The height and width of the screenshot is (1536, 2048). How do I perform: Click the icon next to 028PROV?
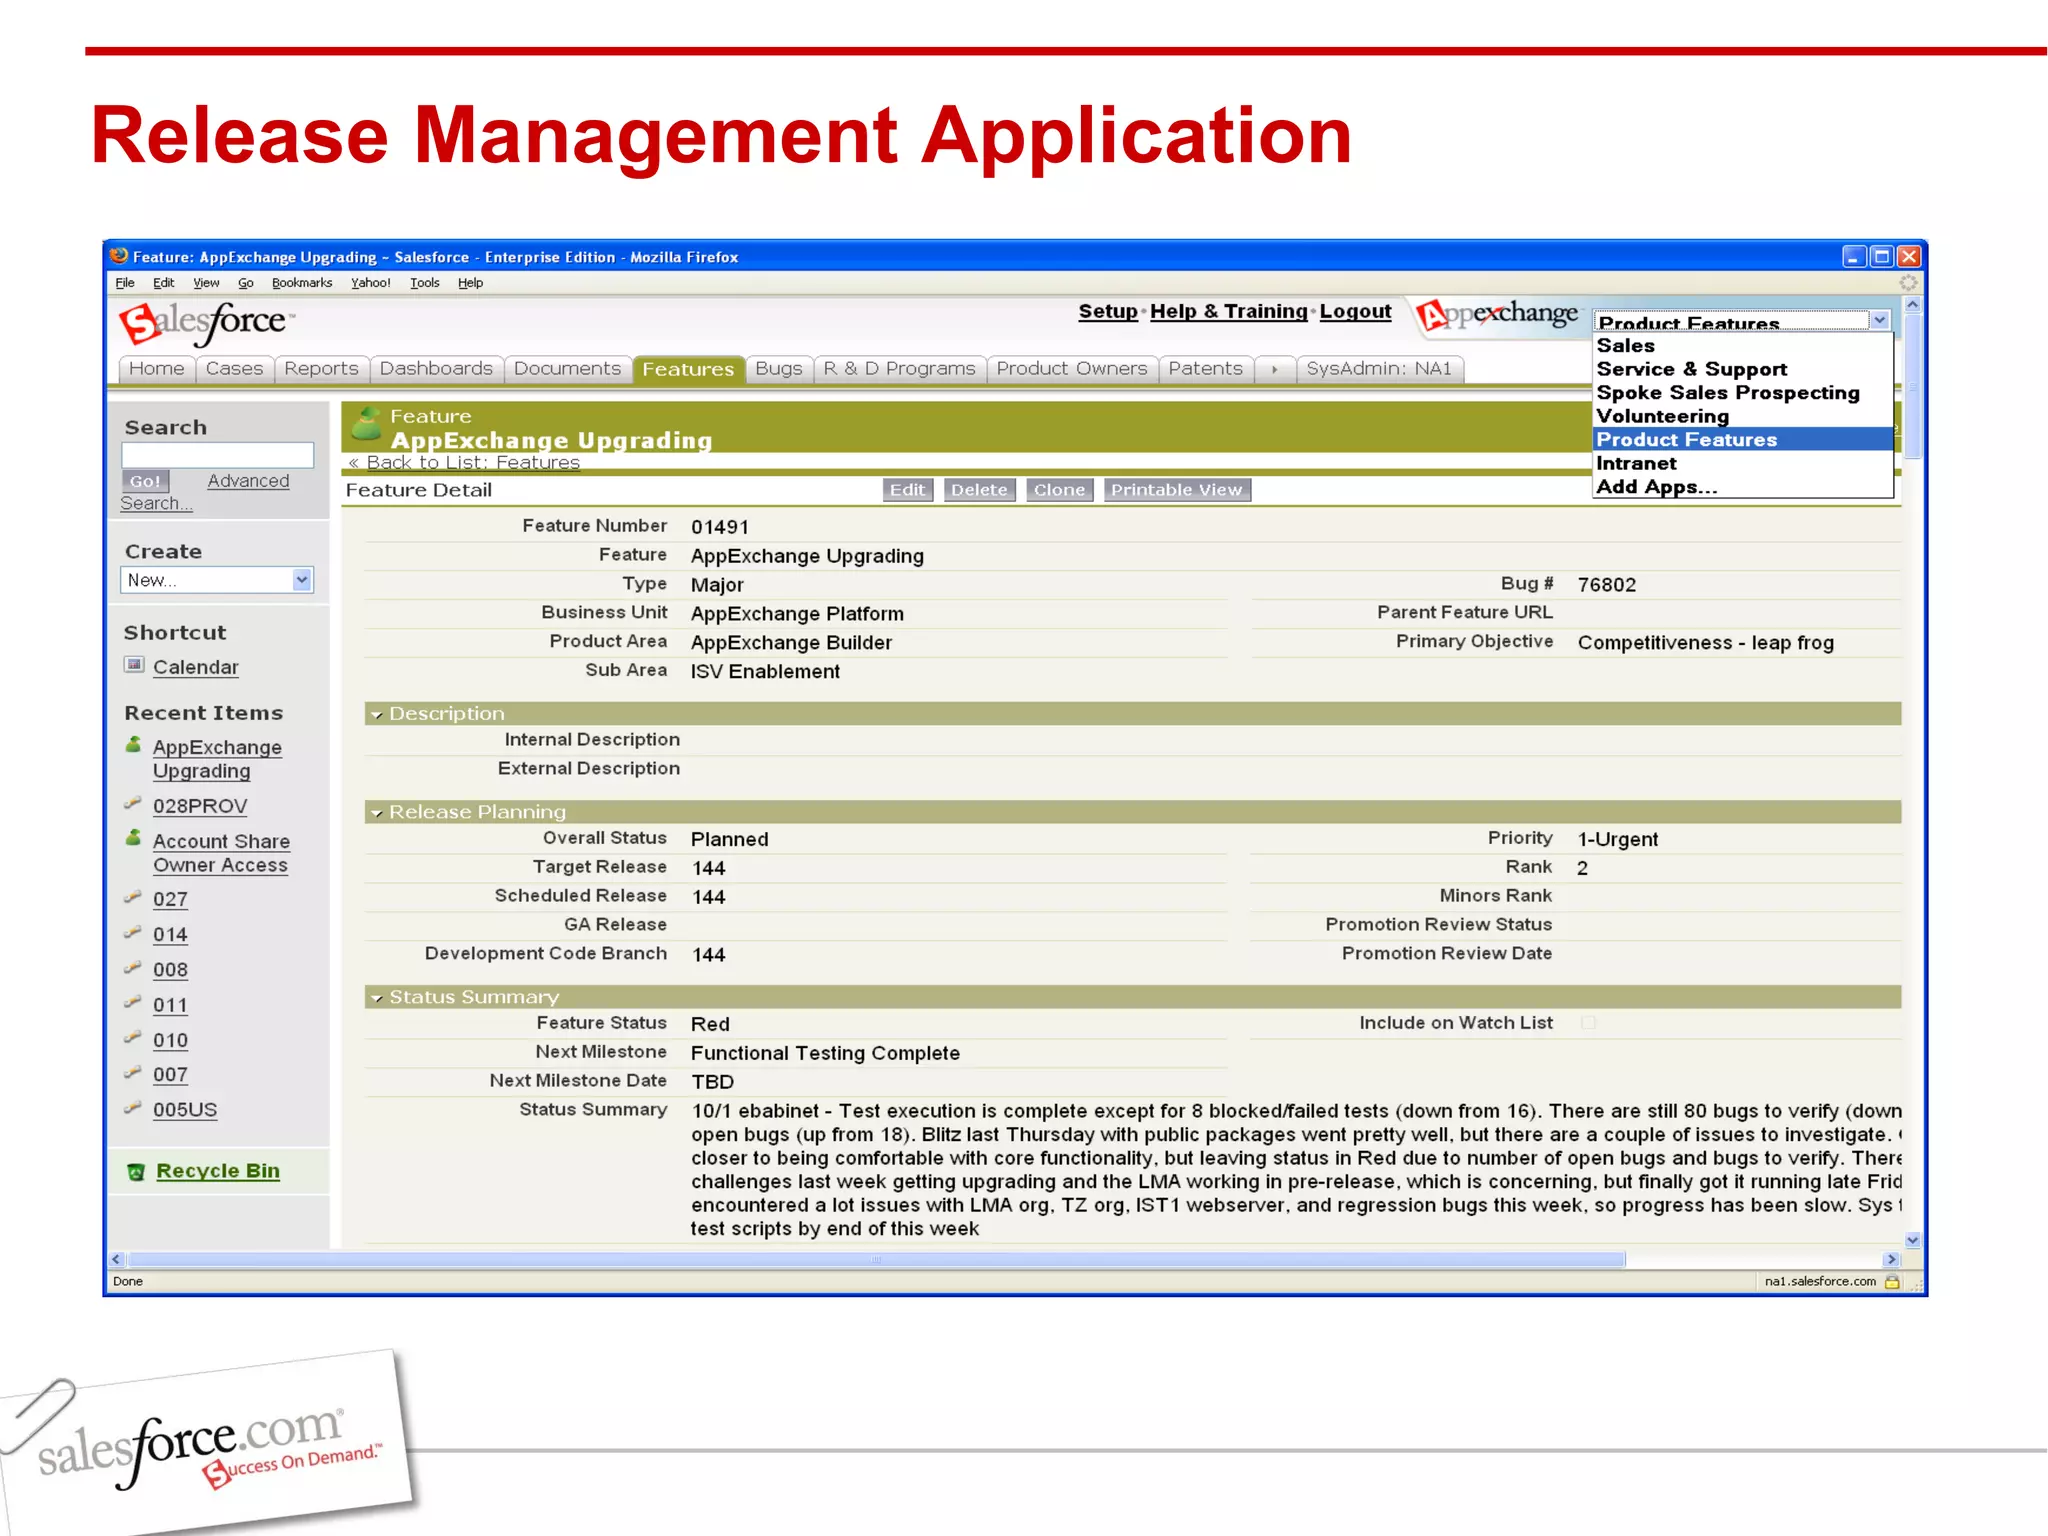click(132, 803)
